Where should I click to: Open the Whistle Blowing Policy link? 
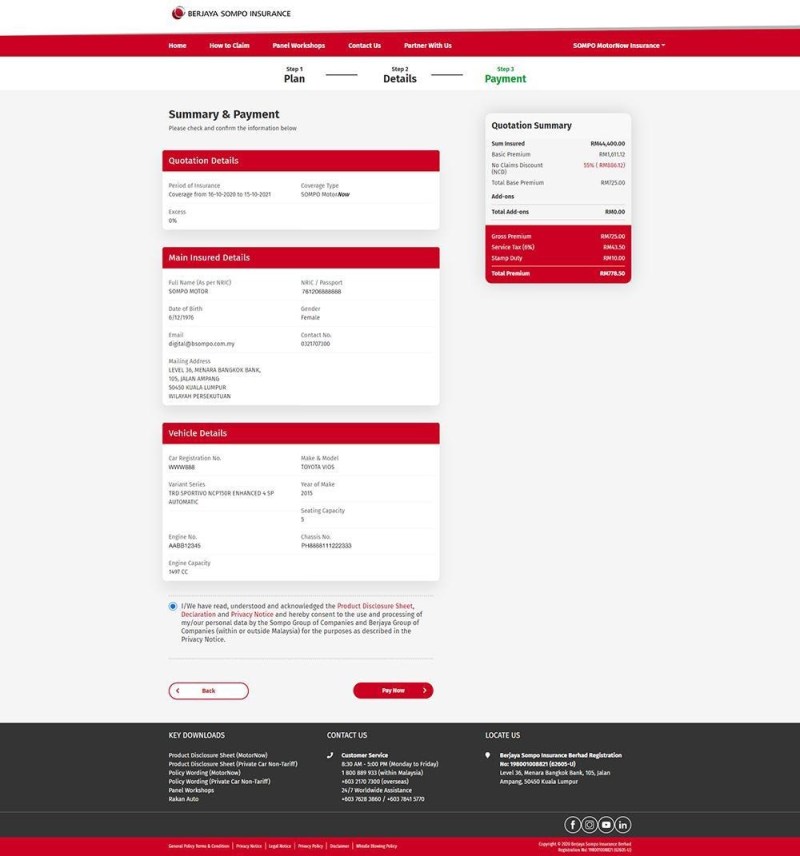coord(376,846)
